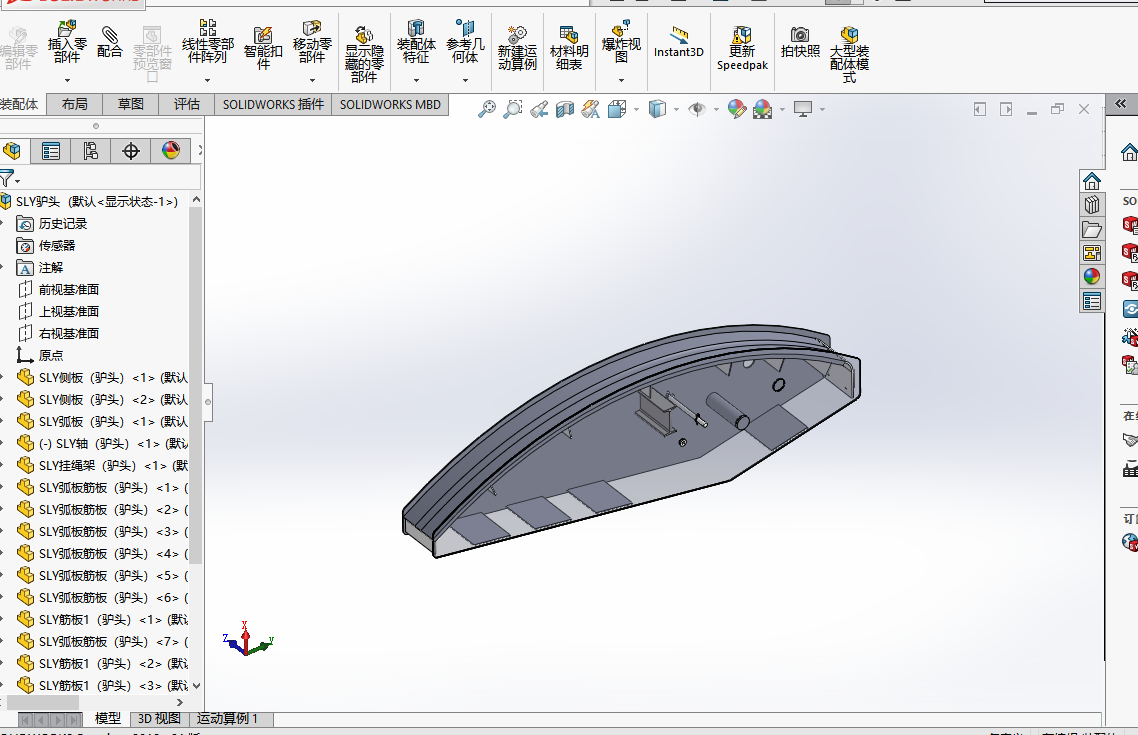The height and width of the screenshot is (735, 1138).
Task: Open DisplayManager color ball tab
Action: (x=171, y=151)
